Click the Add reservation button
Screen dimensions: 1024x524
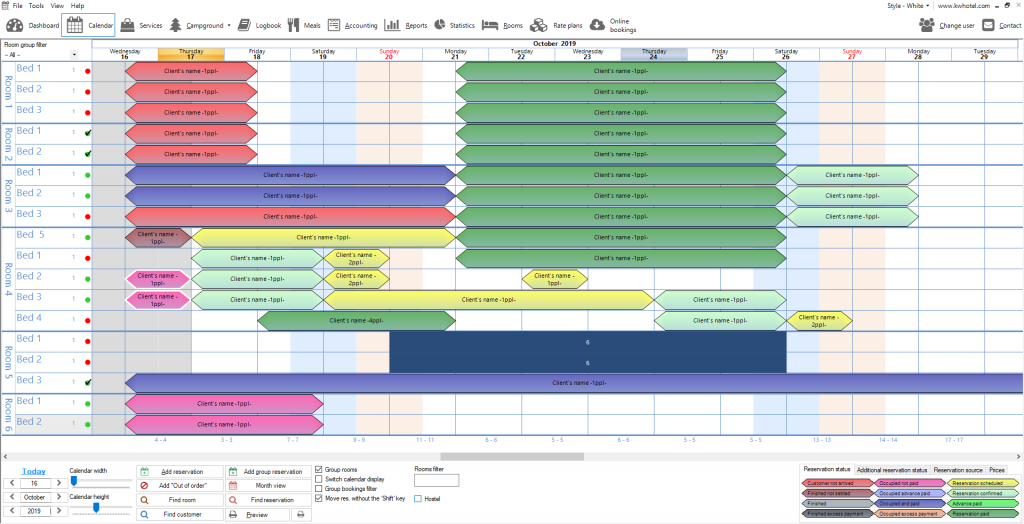[x=180, y=472]
